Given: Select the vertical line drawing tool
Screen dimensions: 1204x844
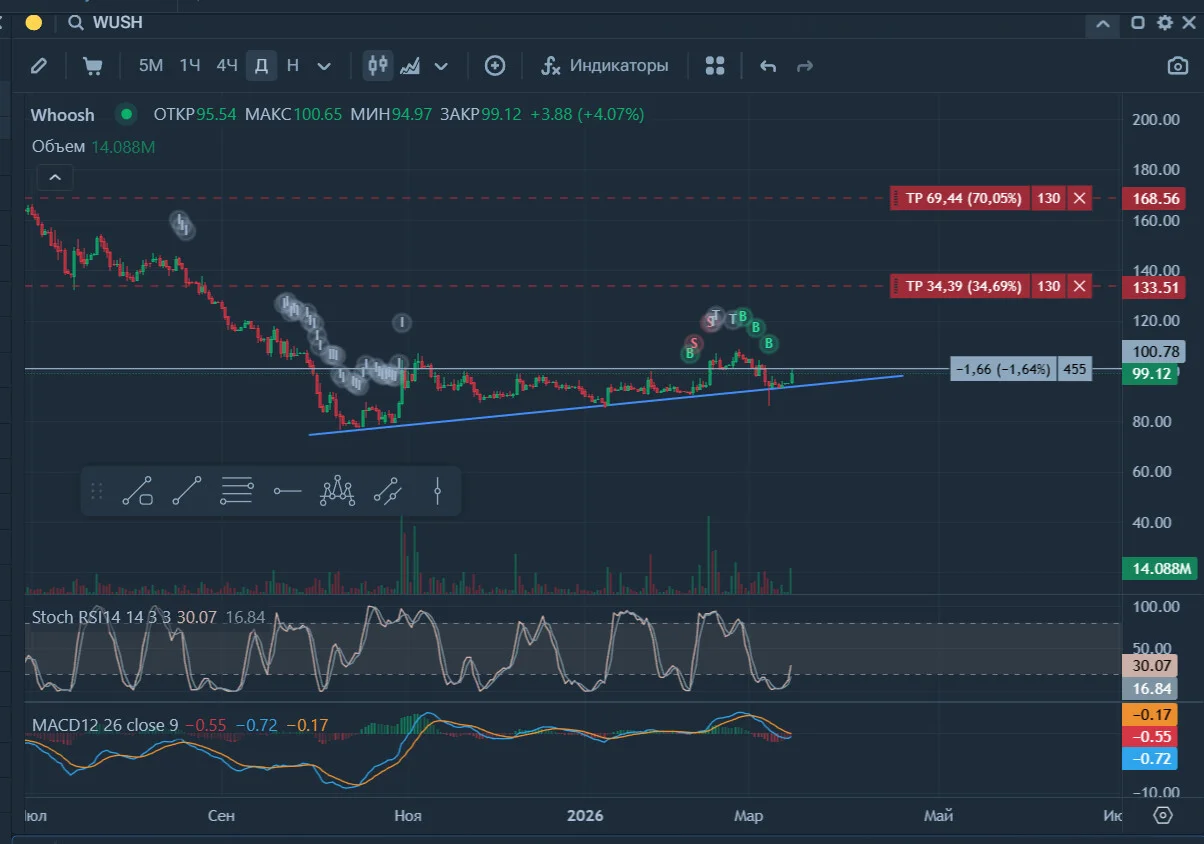Looking at the screenshot, I should (x=438, y=491).
